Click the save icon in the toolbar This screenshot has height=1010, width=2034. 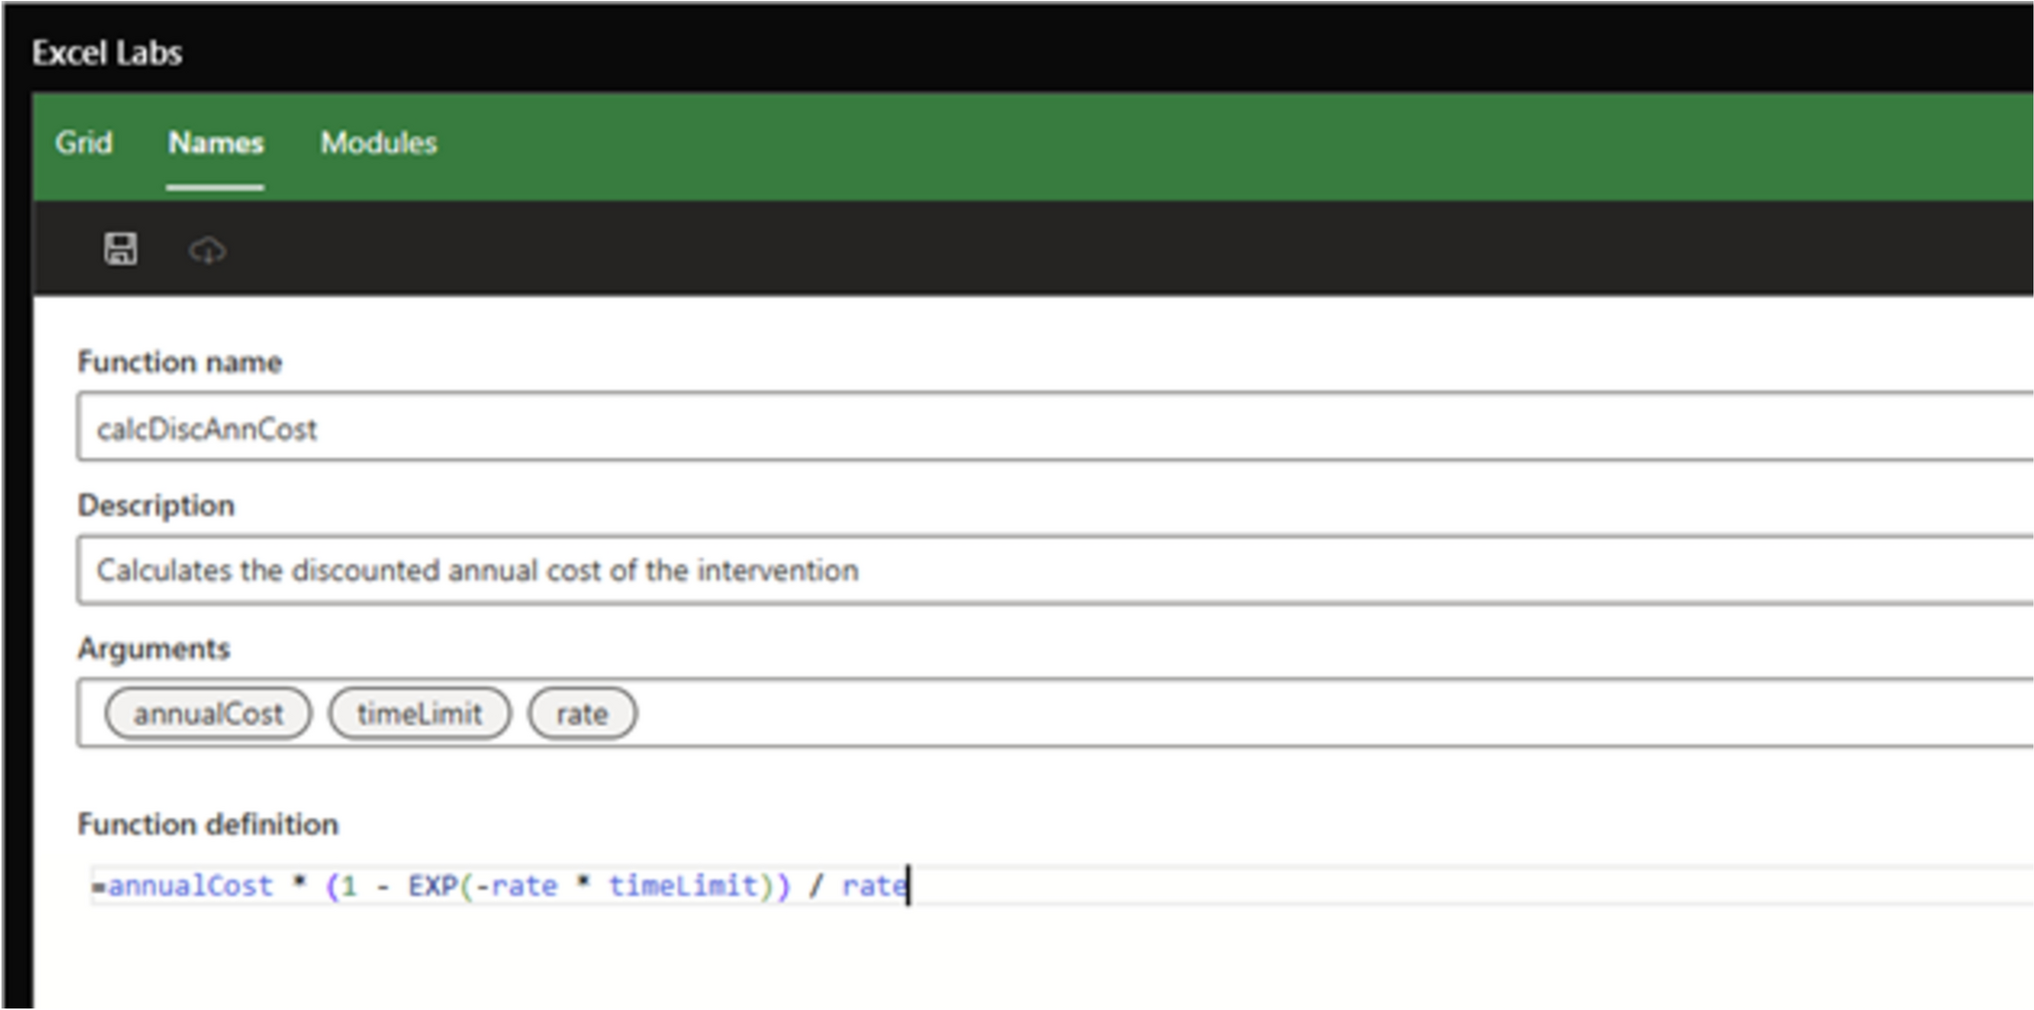pos(119,250)
